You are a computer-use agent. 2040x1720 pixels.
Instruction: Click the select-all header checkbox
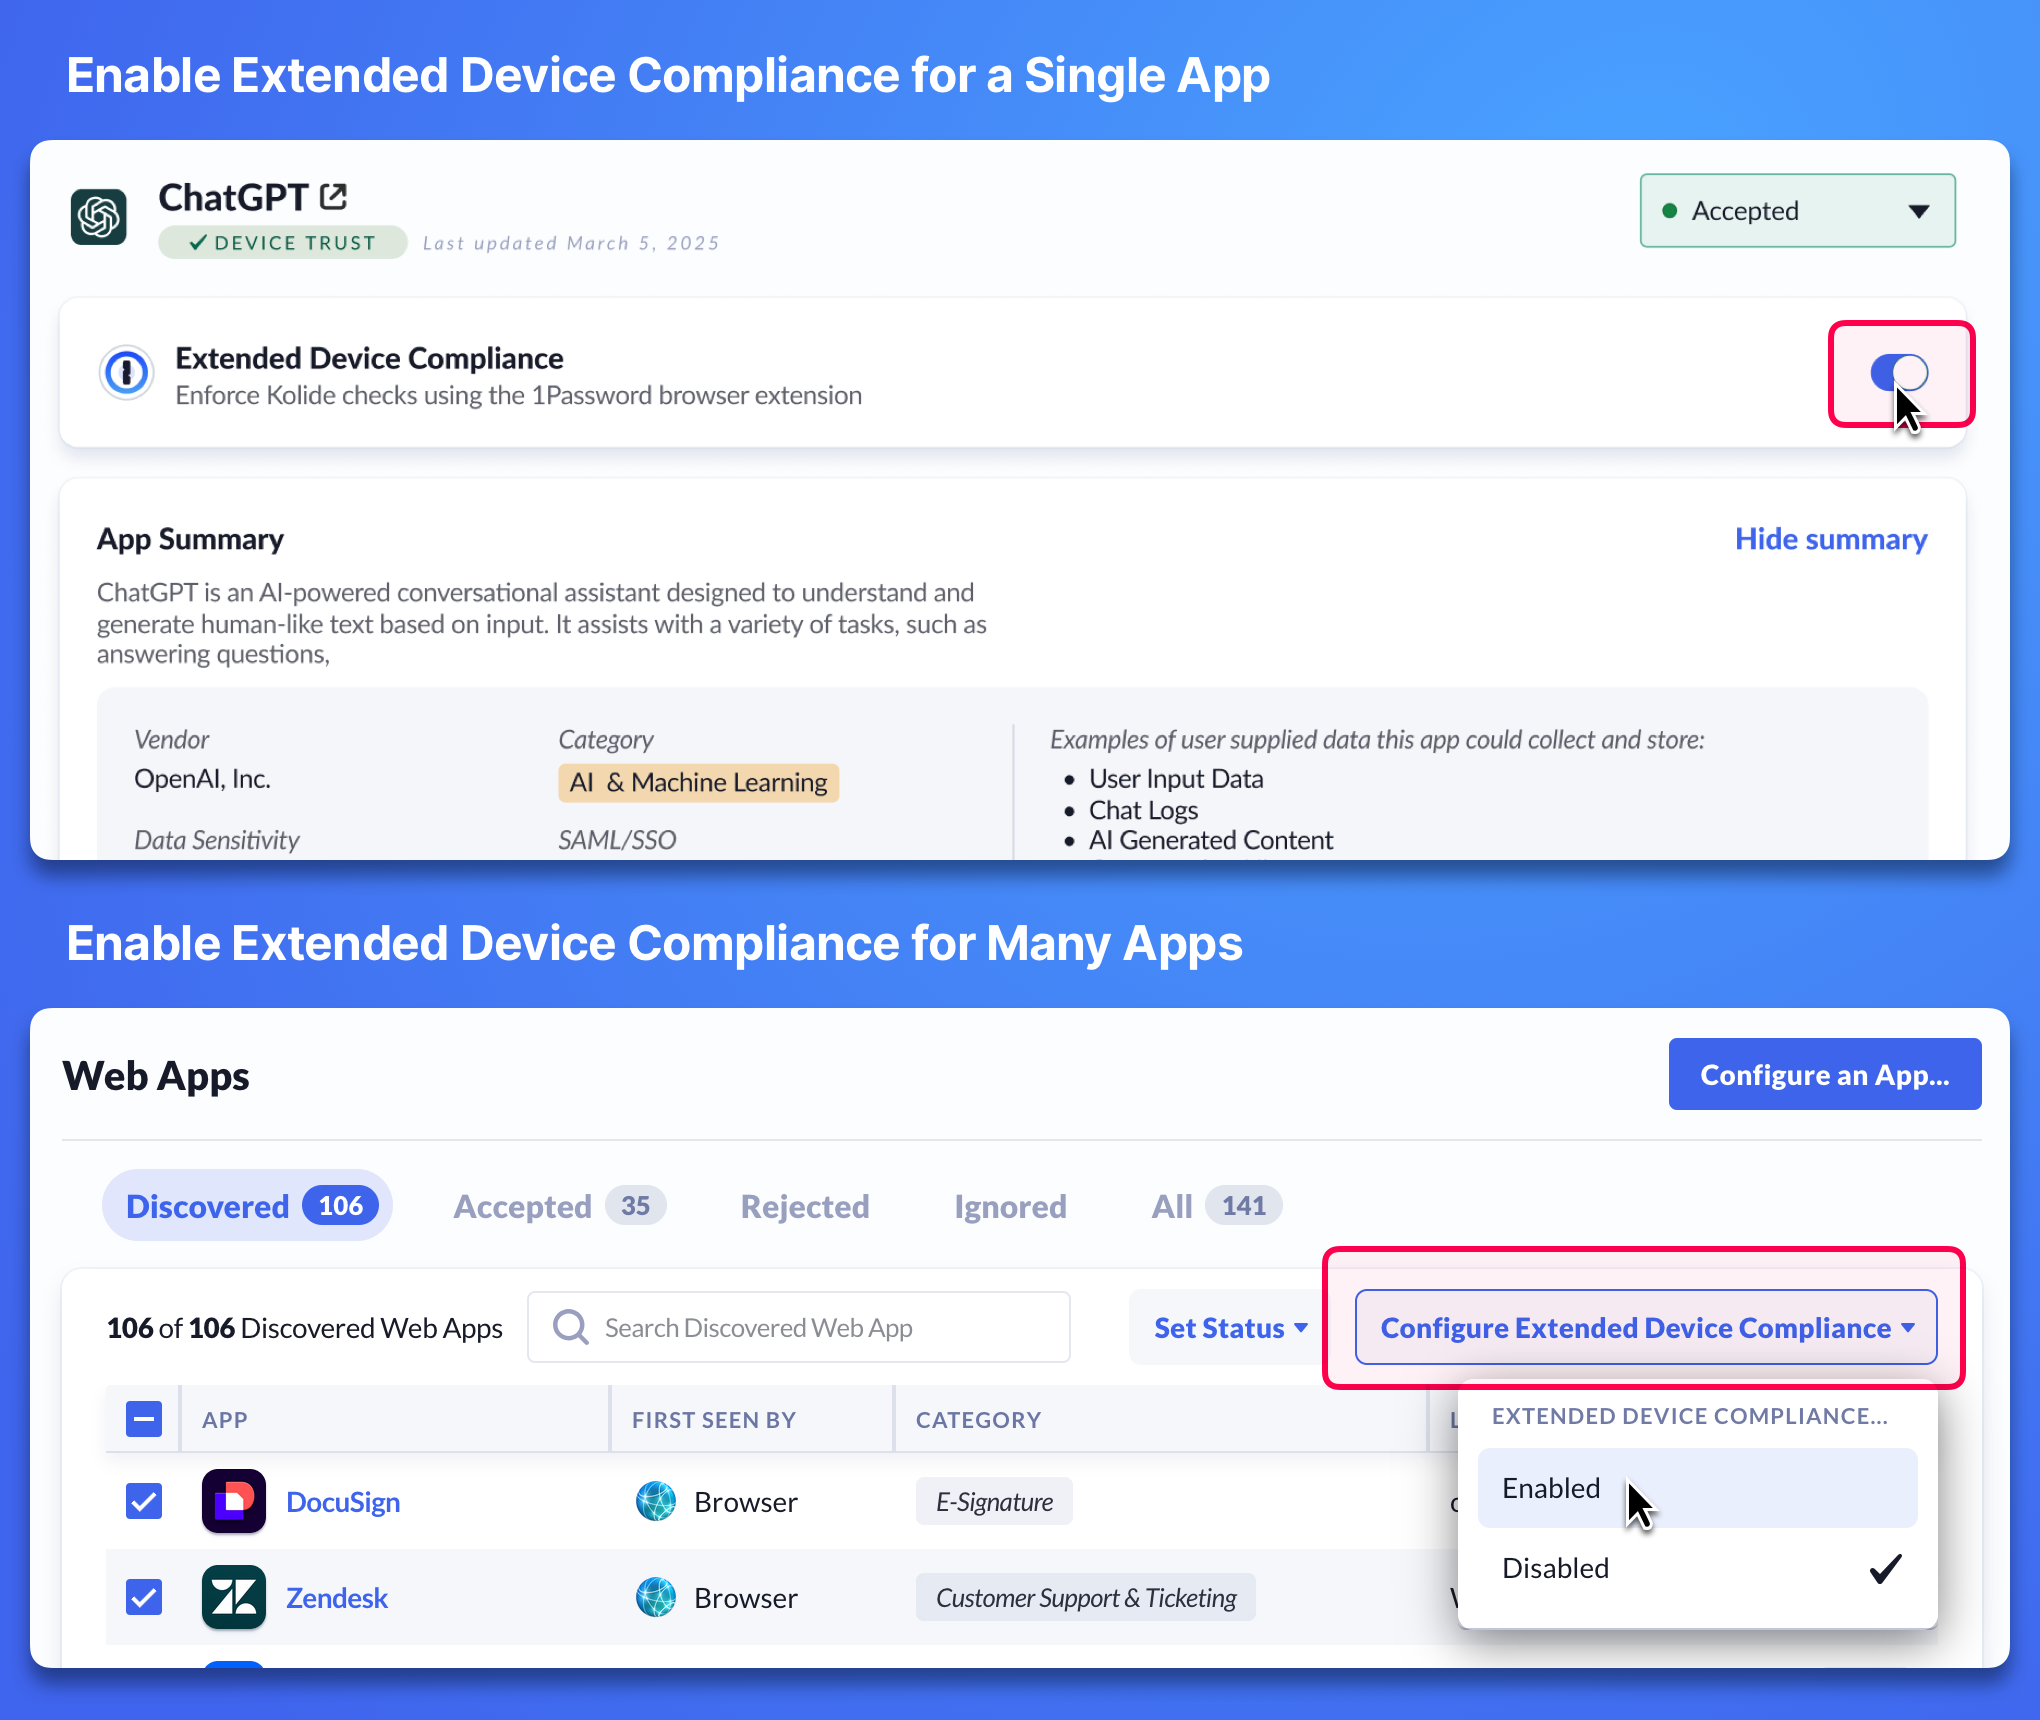click(144, 1419)
